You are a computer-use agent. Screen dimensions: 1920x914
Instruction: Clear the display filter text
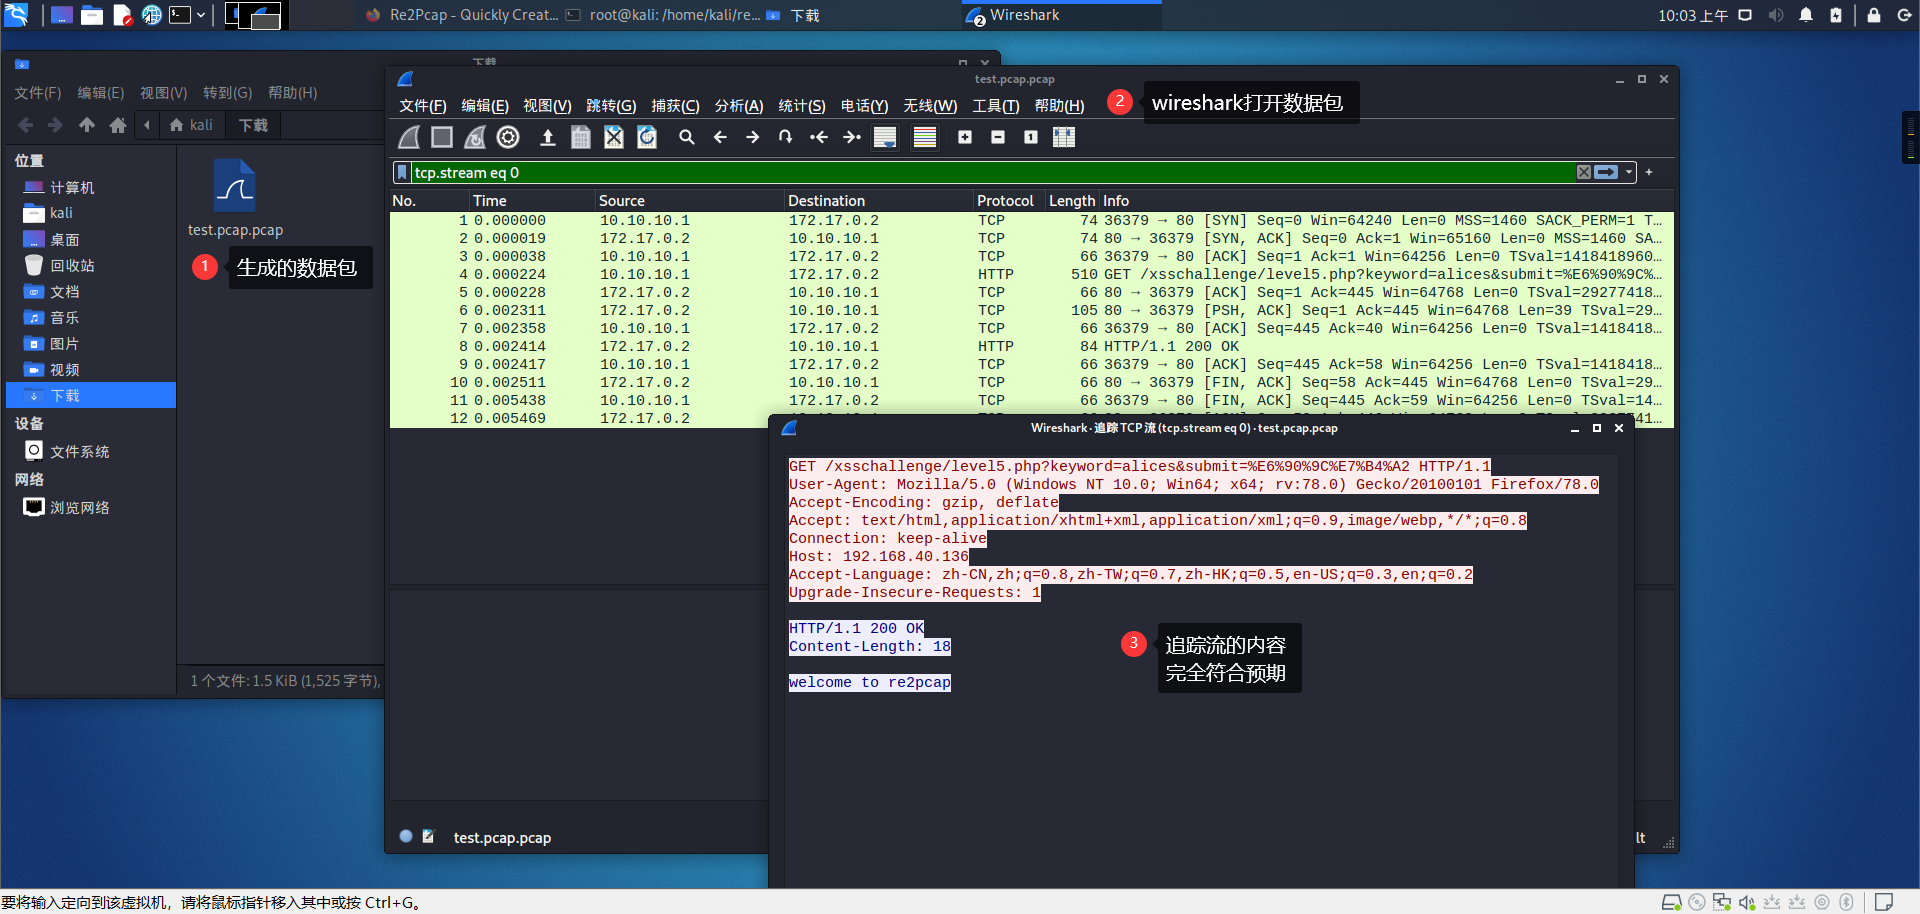coord(1584,172)
